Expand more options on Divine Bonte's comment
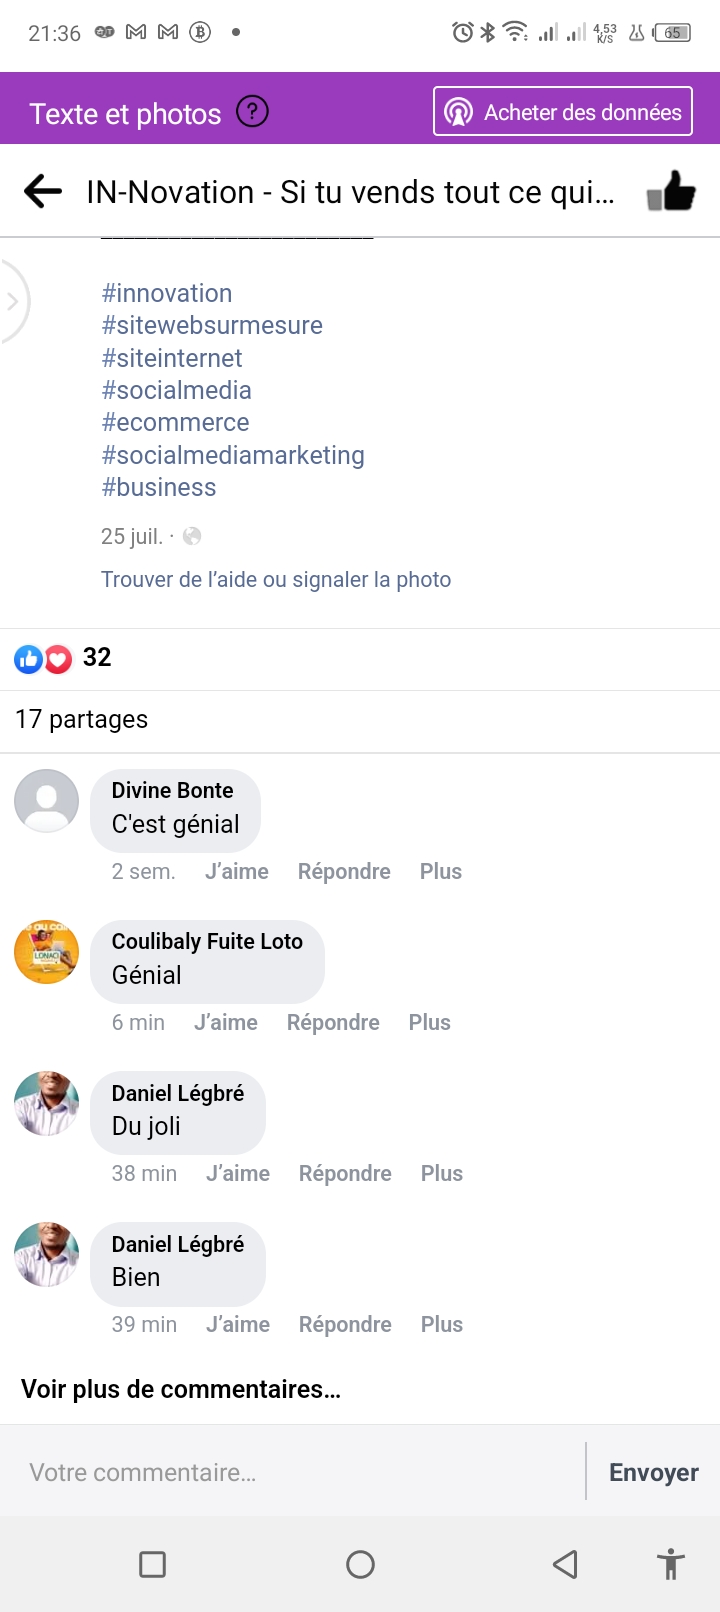720x1612 pixels. [x=441, y=871]
